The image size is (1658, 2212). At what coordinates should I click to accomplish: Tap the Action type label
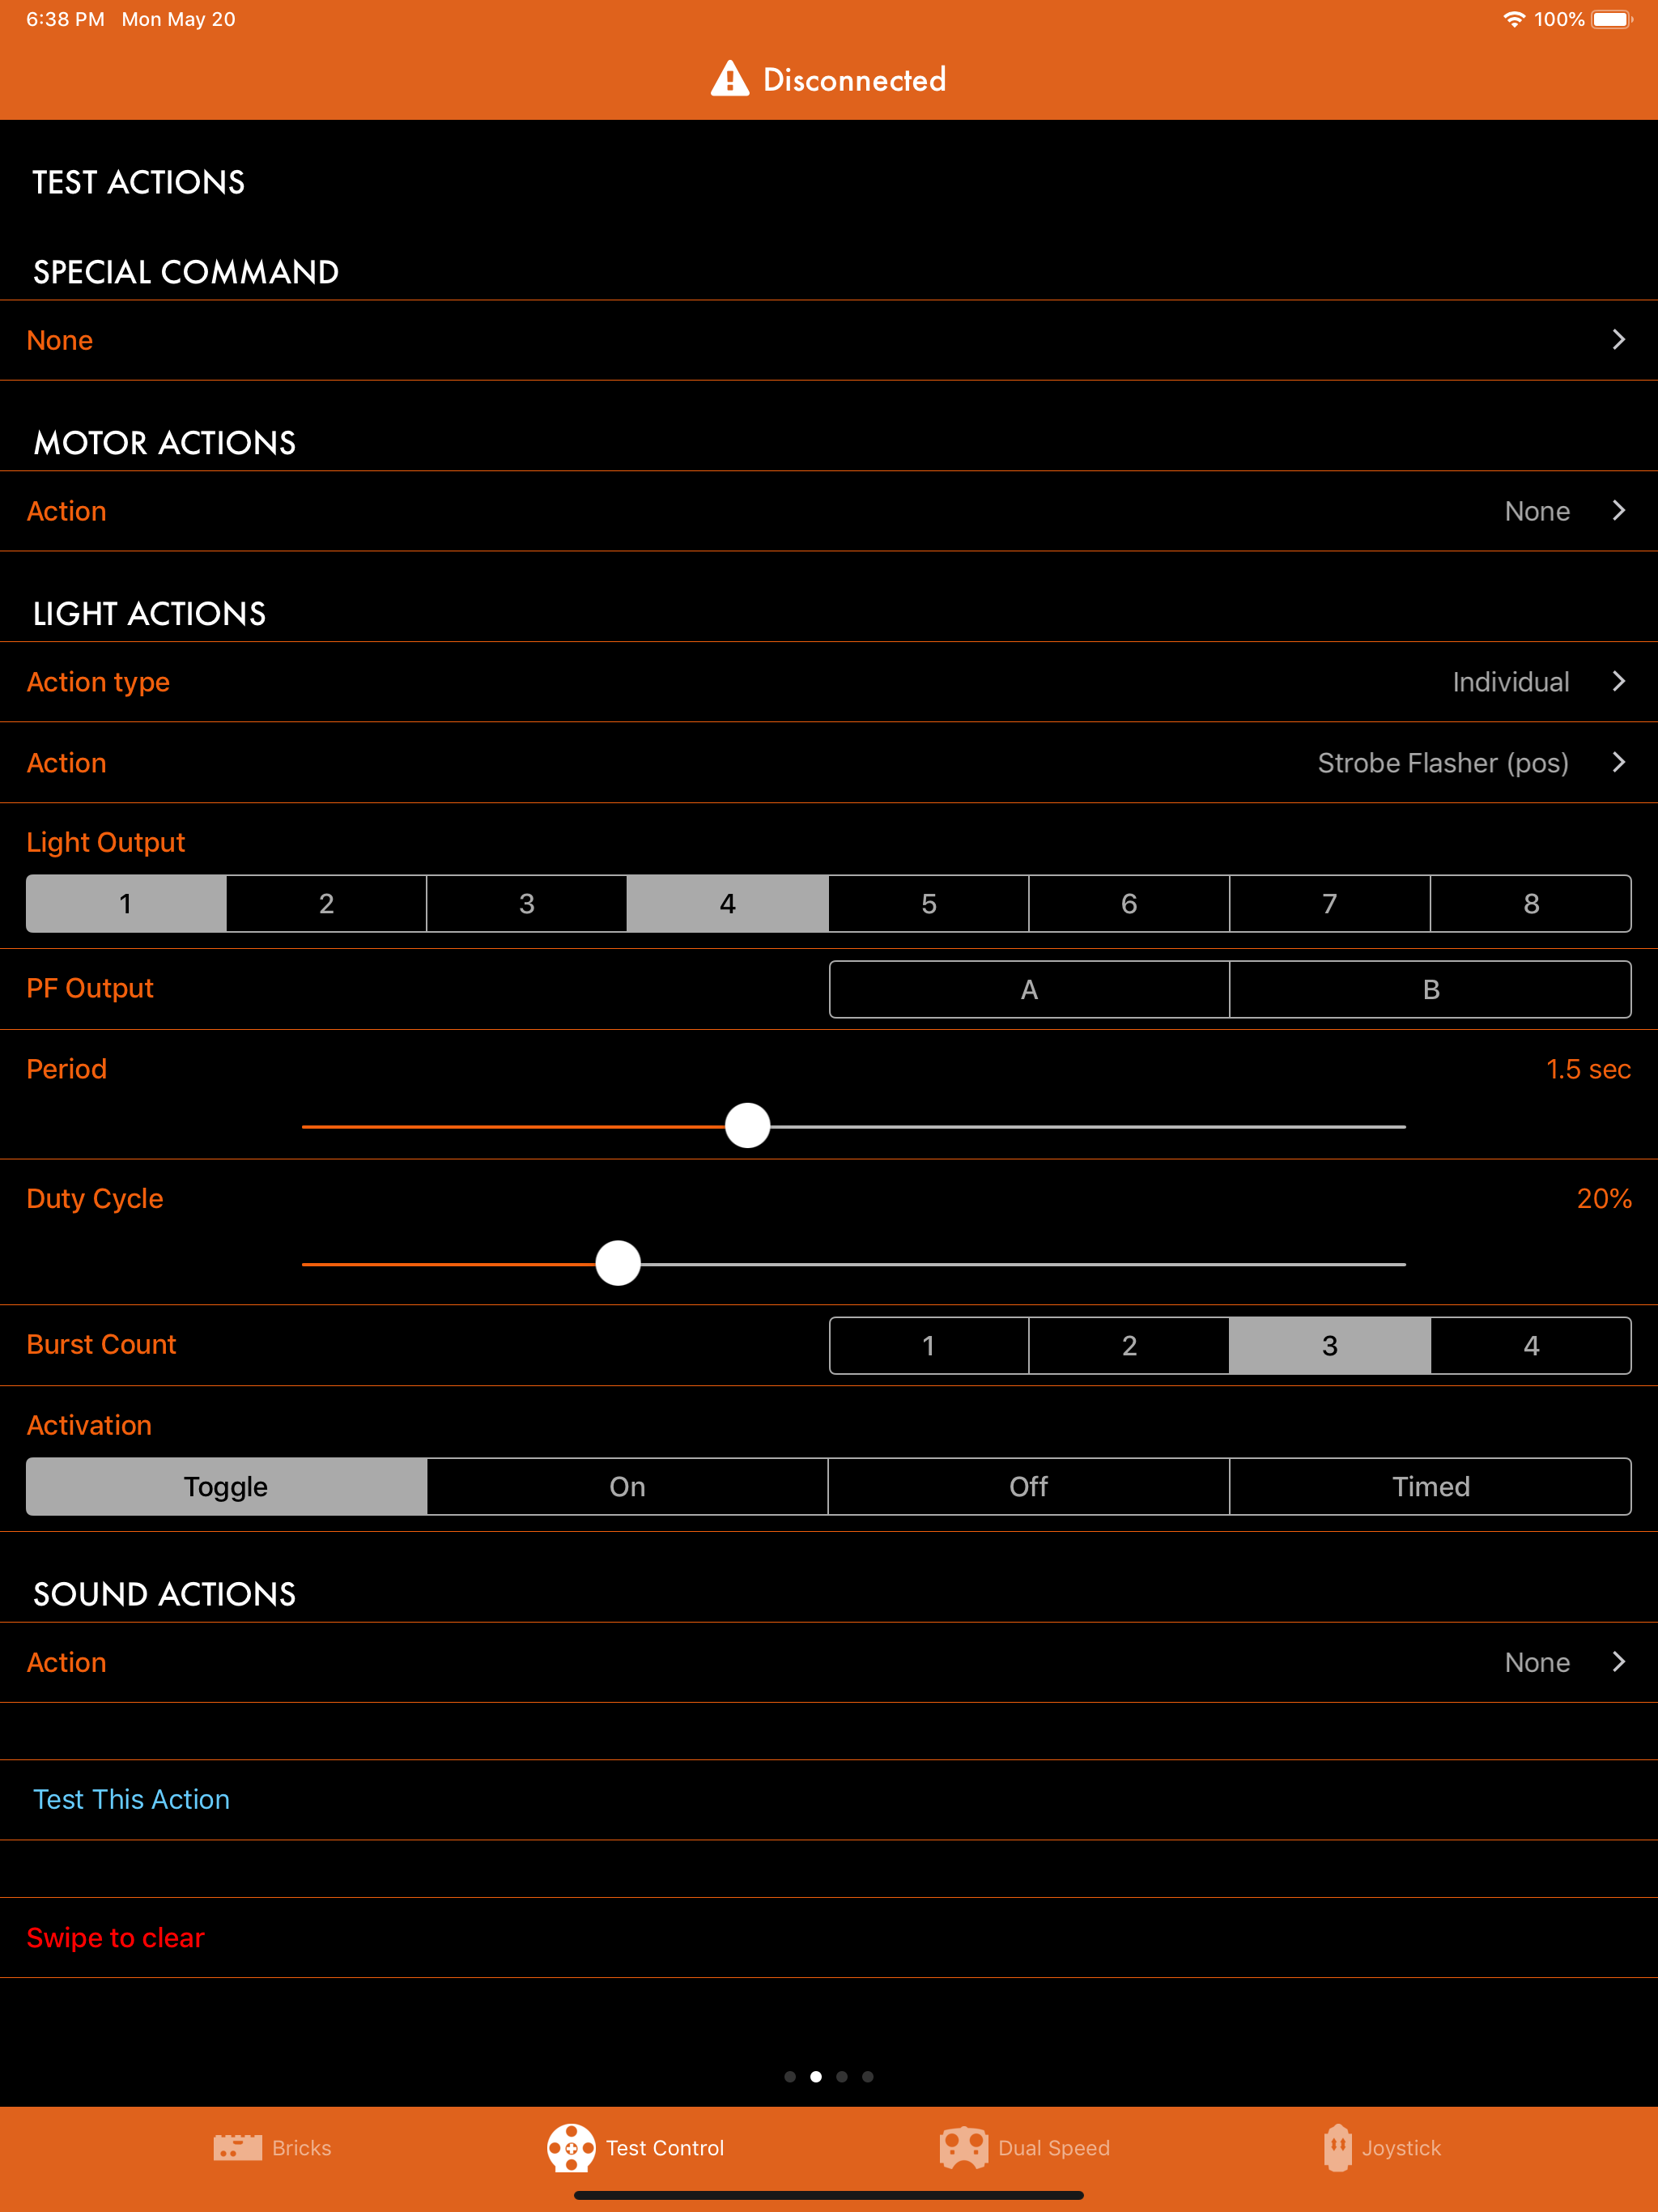point(98,682)
